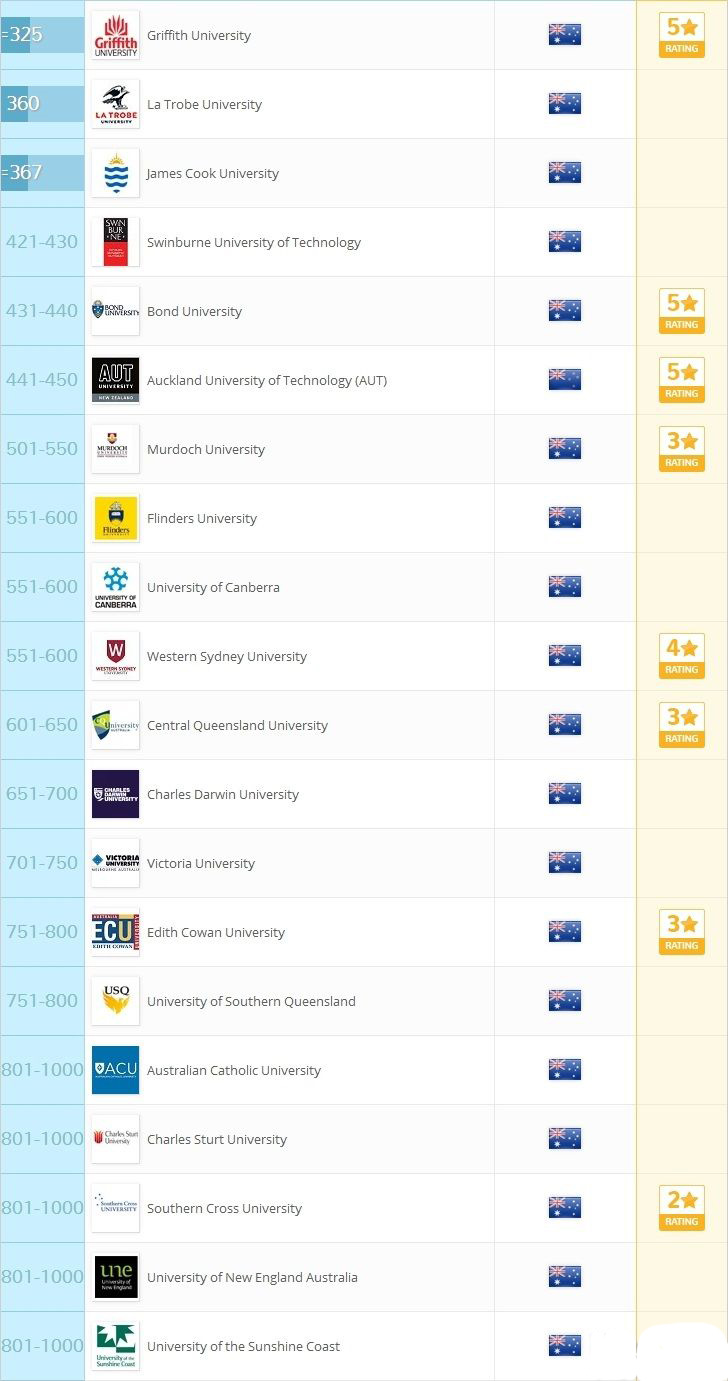Click University of New England Australia name
Viewport: 728px width, 1381px height.
(x=252, y=1278)
